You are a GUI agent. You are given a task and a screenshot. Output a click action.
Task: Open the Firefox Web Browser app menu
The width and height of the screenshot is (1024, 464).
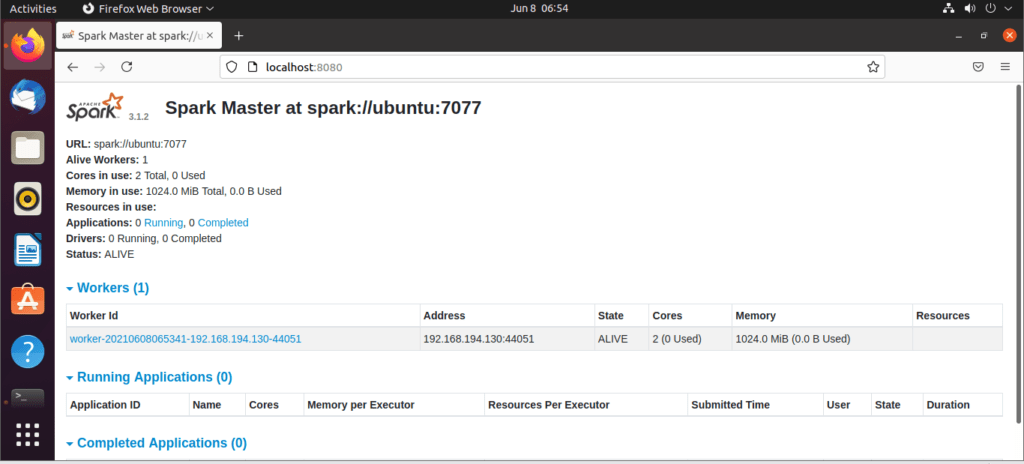149,9
